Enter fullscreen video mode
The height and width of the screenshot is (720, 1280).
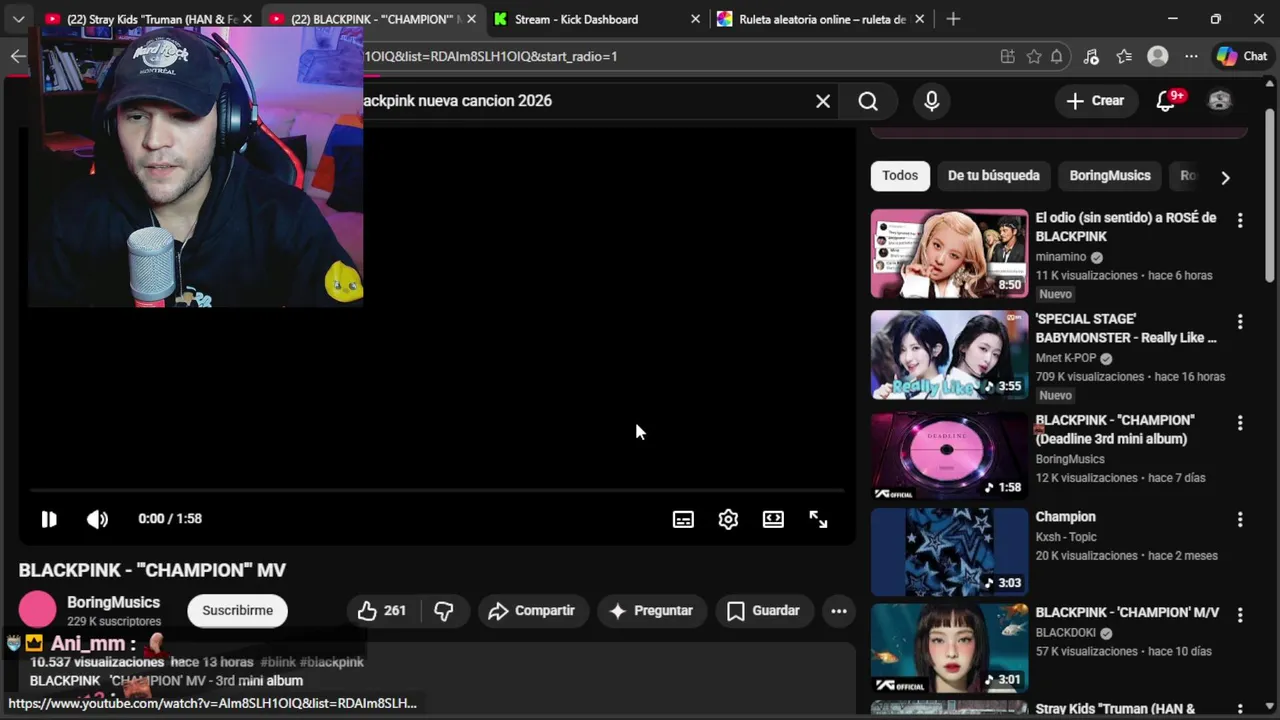[x=818, y=519]
